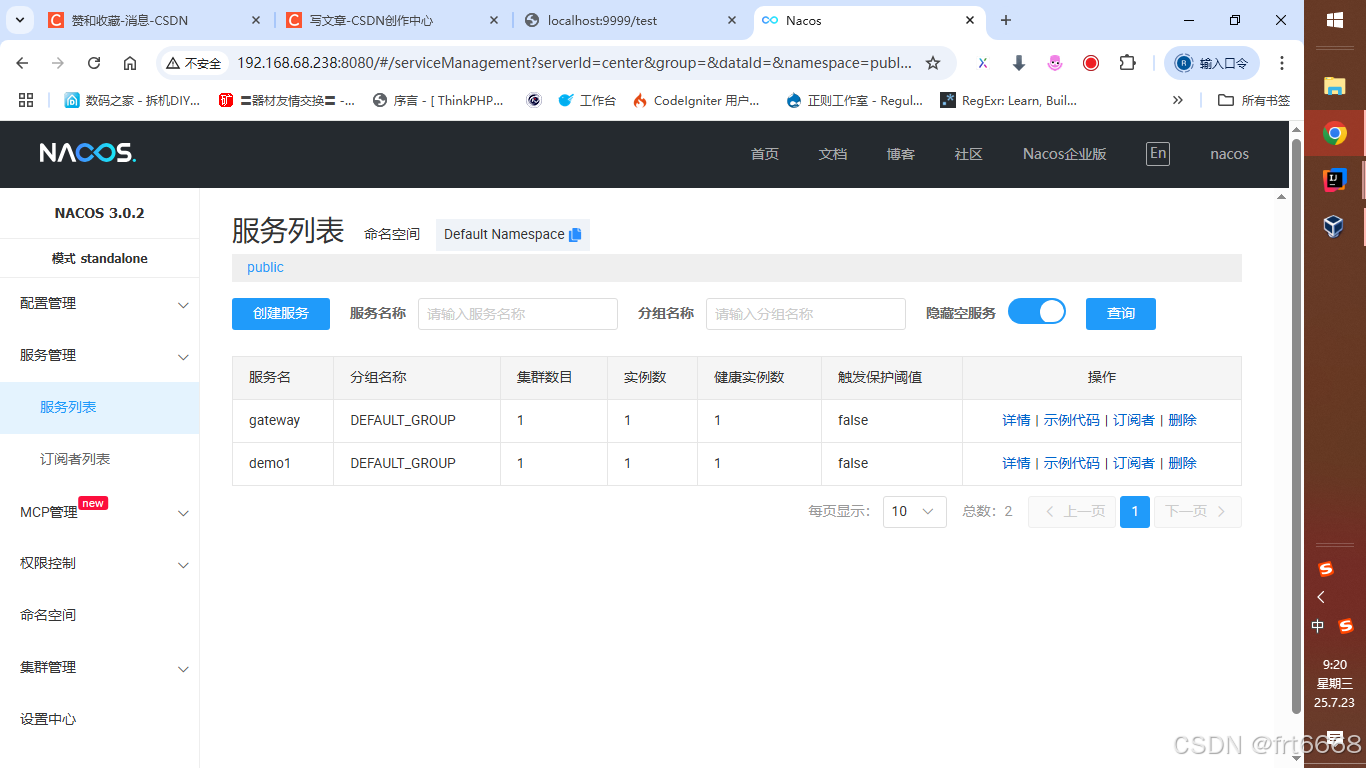Viewport: 1366px width, 768px height.
Task: Open tab search dropdown arrow
Action: coord(19,20)
